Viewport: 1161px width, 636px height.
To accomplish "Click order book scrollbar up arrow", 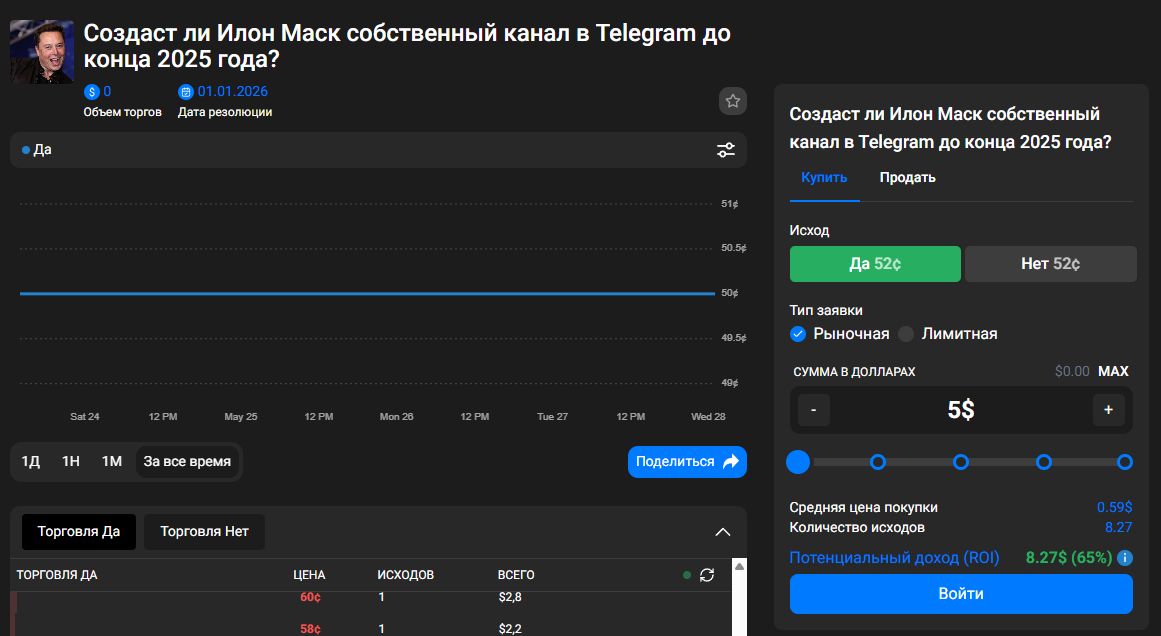I will 738,566.
